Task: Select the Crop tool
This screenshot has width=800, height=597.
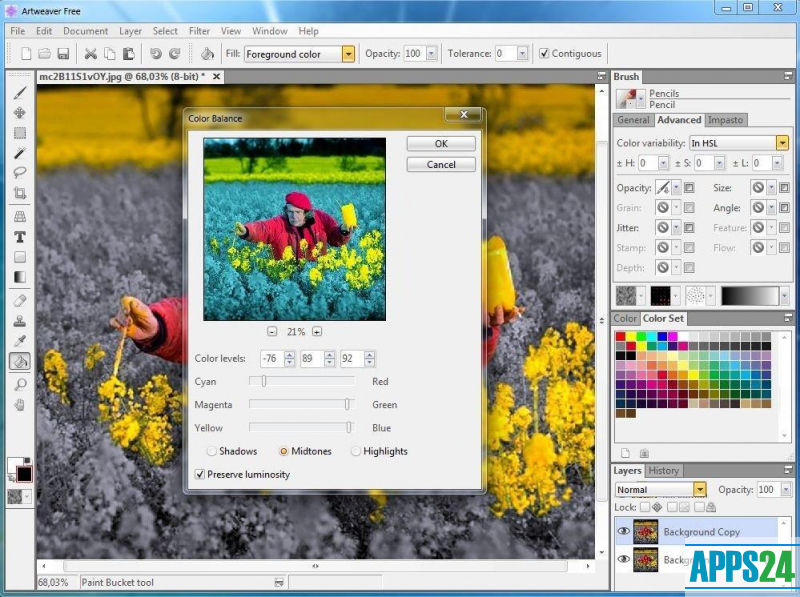Action: (x=19, y=193)
